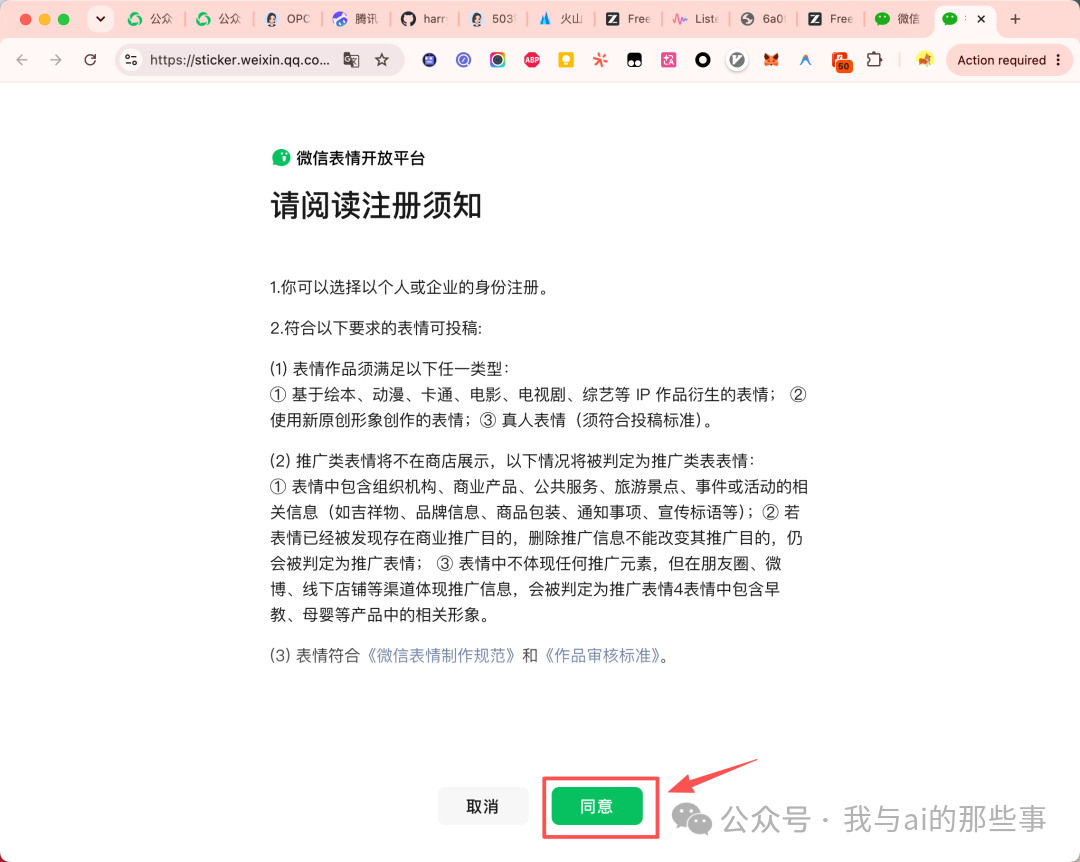This screenshot has width=1080, height=862.
Task: Click the profile avatar icon in toolbar
Action: pyautogui.click(x=924, y=60)
